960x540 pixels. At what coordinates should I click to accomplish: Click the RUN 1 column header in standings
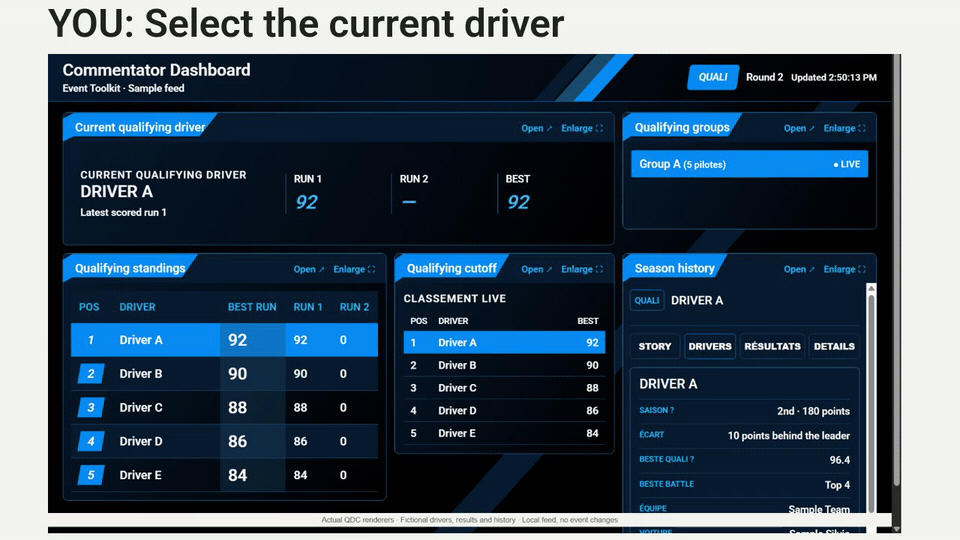click(307, 307)
